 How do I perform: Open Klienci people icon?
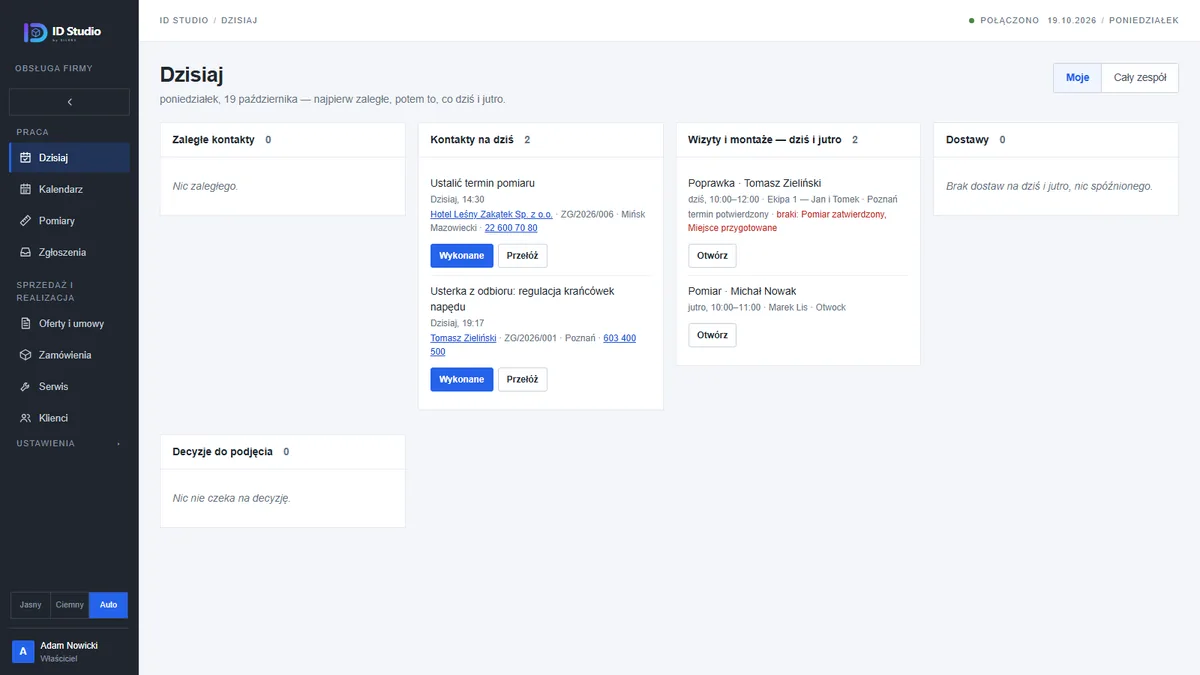(x=26, y=418)
